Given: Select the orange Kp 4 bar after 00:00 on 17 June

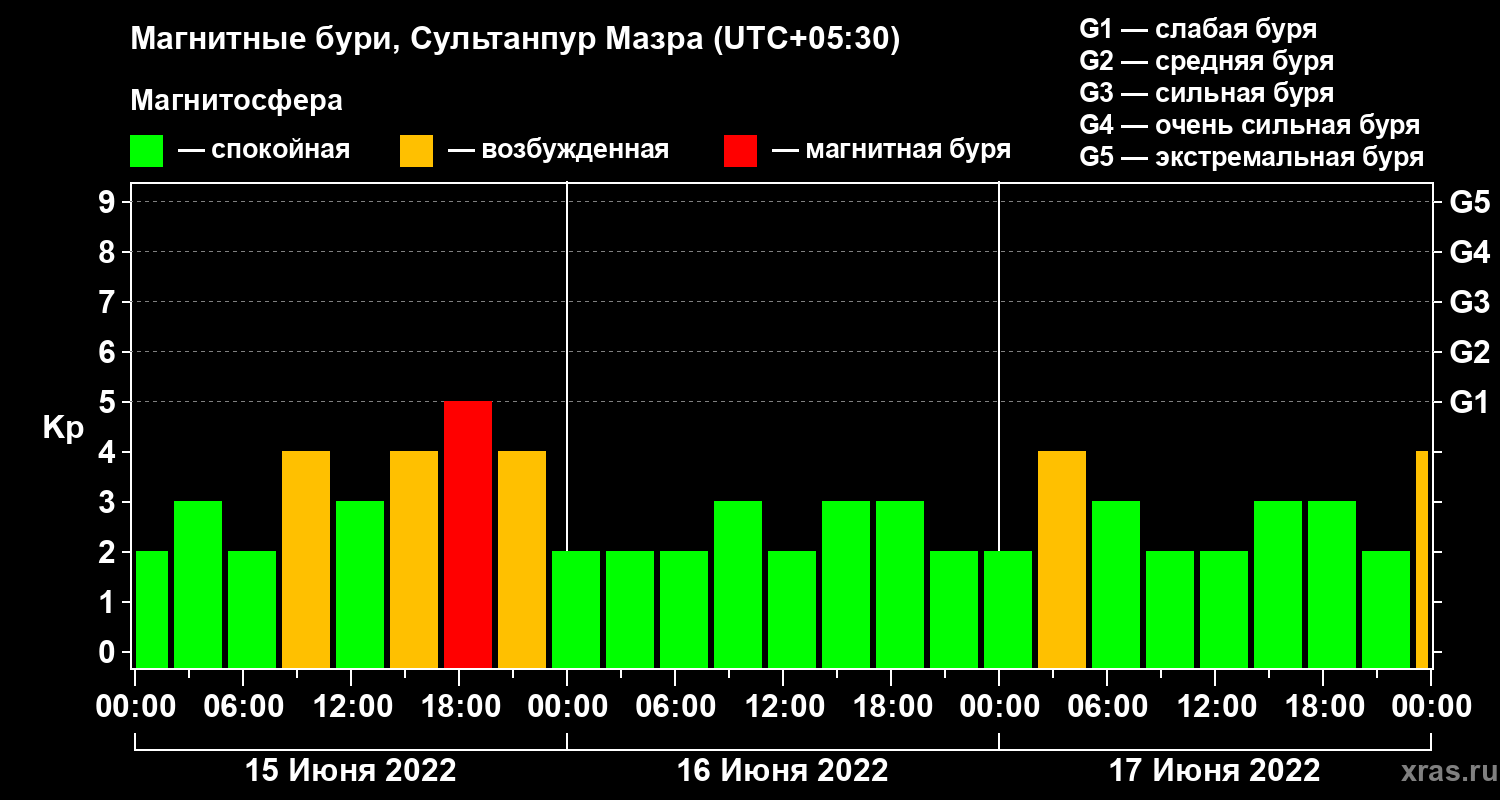Looking at the screenshot, I should (1062, 560).
